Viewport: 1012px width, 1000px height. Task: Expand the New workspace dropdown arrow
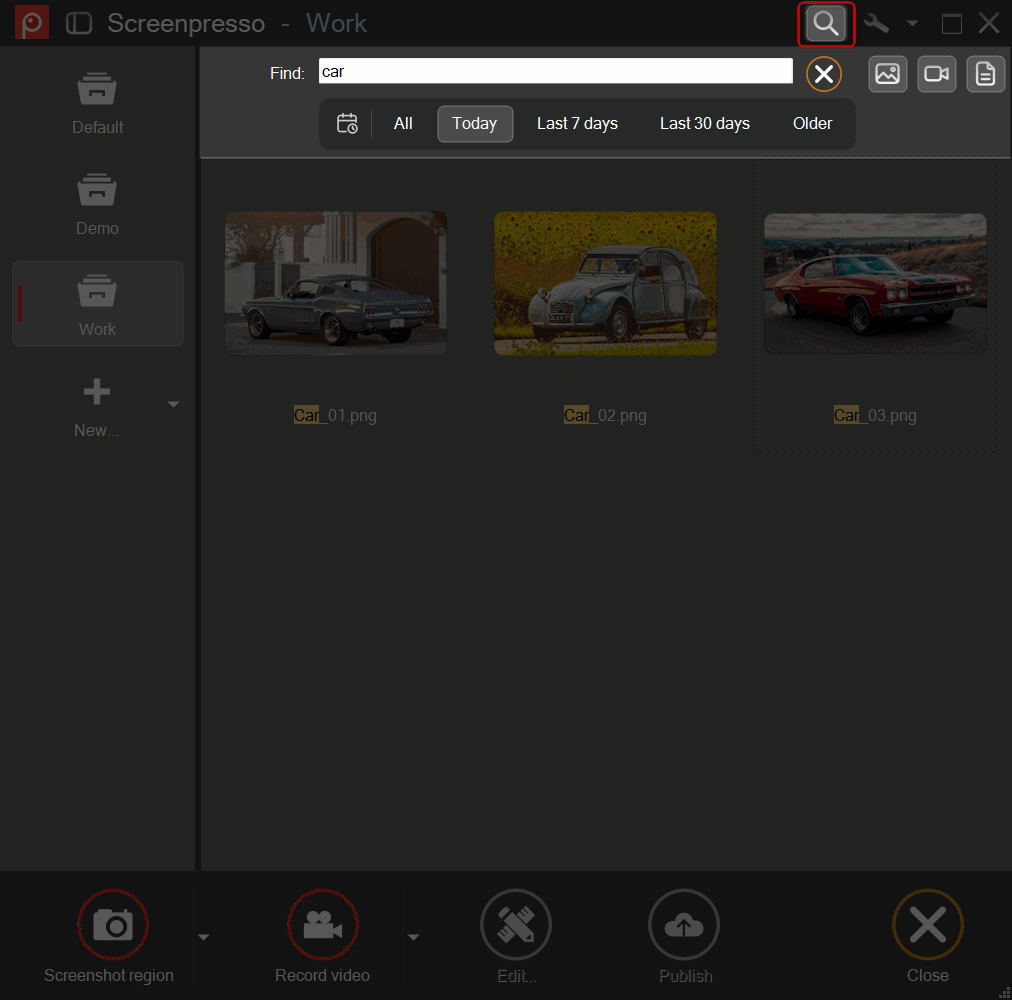(x=173, y=404)
